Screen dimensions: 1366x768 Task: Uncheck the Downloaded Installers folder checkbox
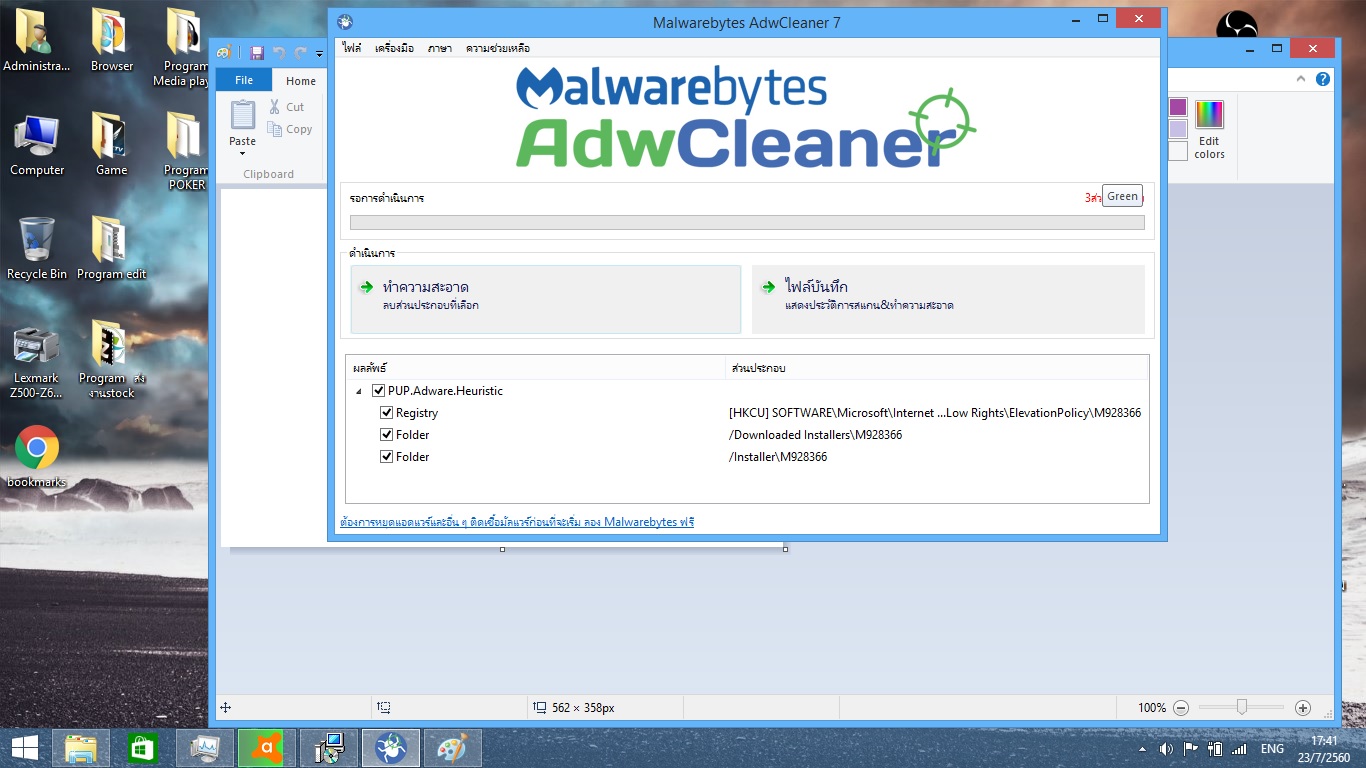[x=387, y=435]
